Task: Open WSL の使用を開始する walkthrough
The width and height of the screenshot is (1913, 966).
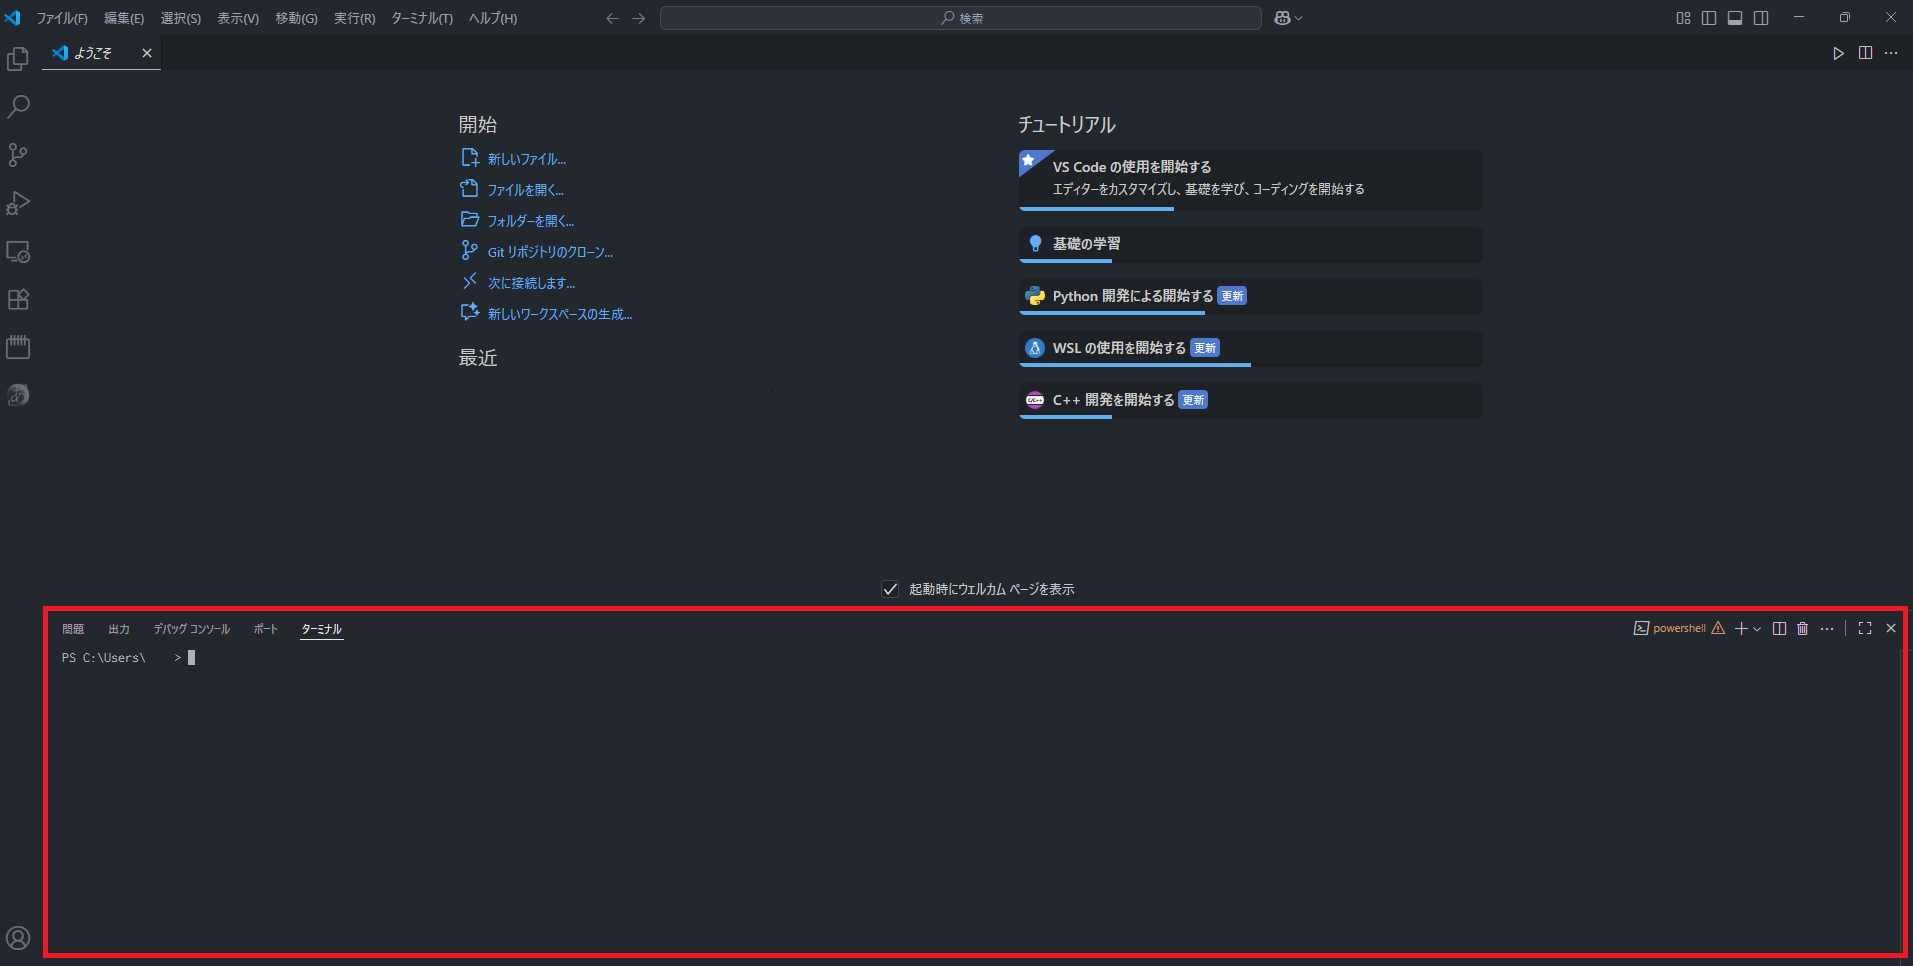Action: [1250, 349]
